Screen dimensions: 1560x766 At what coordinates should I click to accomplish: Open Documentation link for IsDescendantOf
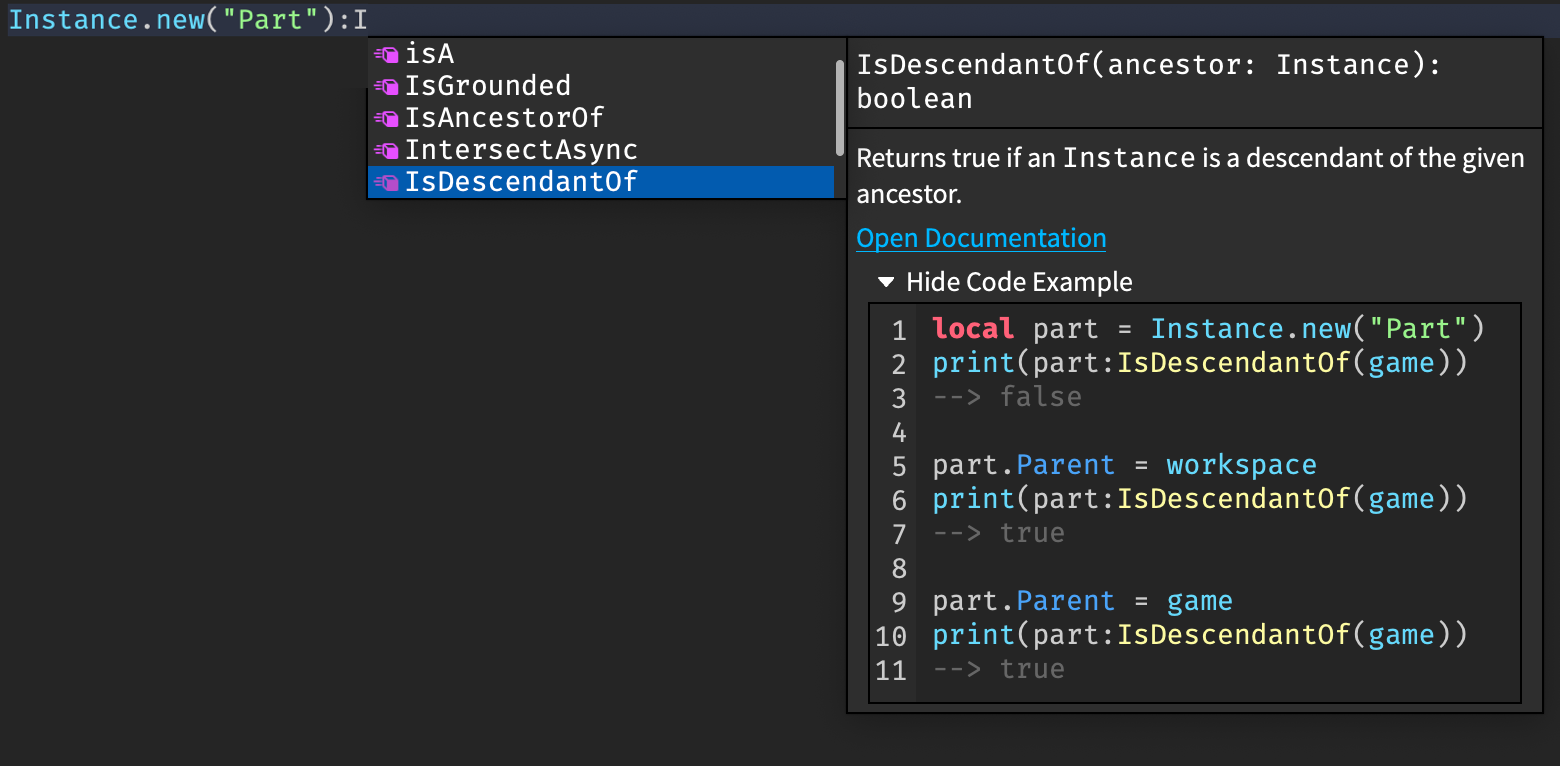pyautogui.click(x=981, y=238)
